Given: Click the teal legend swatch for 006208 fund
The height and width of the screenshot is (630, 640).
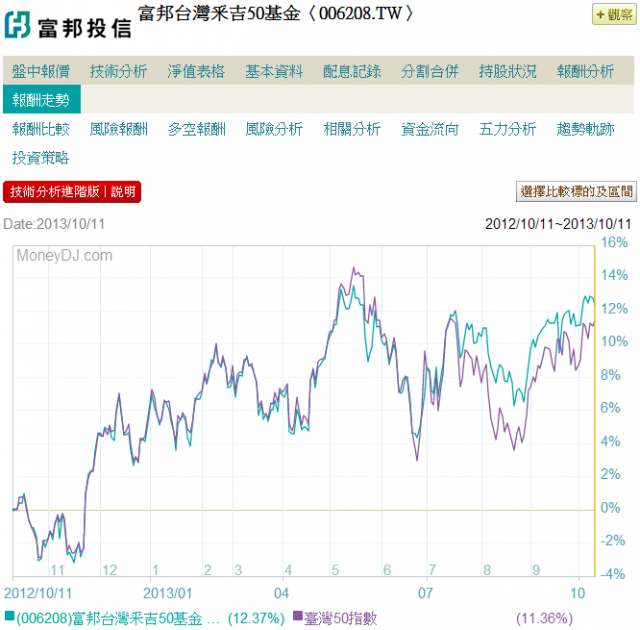Looking at the screenshot, I should pyautogui.click(x=9, y=615).
